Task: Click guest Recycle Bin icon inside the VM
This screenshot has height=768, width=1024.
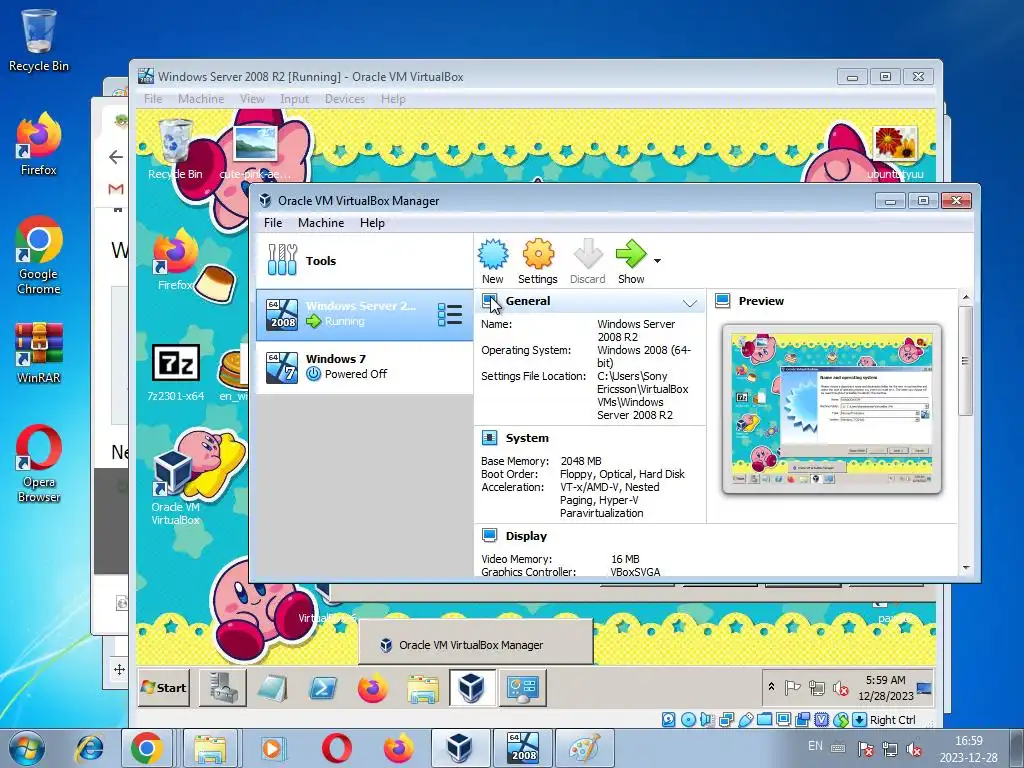Action: tap(175, 149)
